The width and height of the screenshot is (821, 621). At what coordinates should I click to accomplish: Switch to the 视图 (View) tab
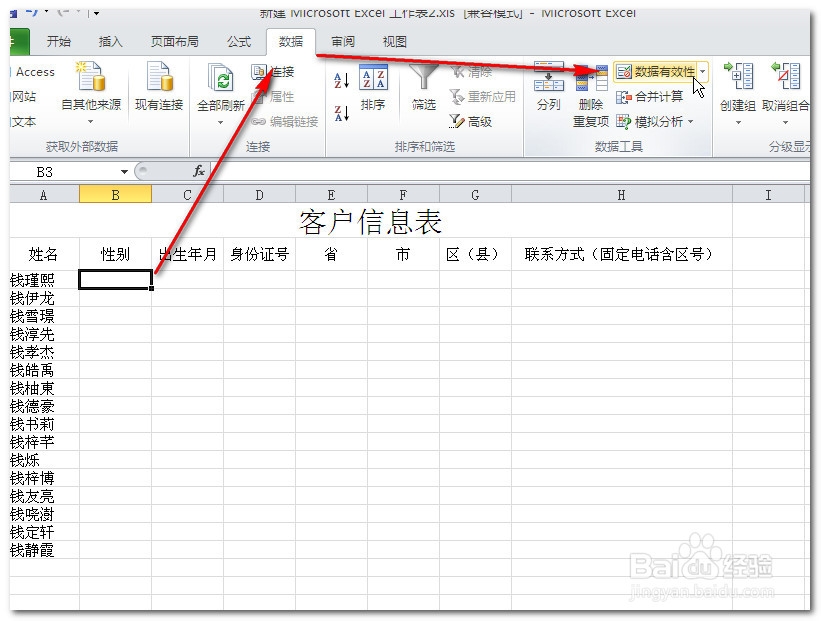point(395,41)
